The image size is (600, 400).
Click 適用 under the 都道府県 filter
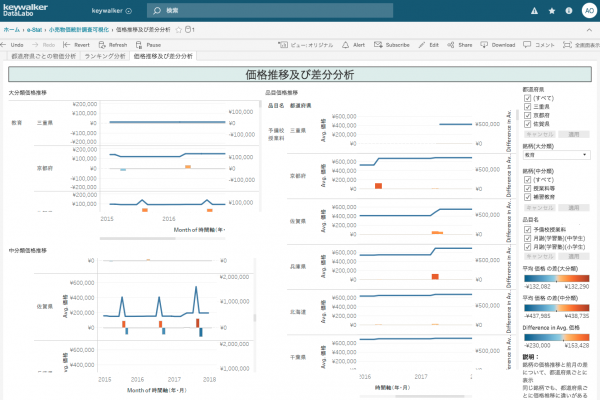tap(574, 134)
